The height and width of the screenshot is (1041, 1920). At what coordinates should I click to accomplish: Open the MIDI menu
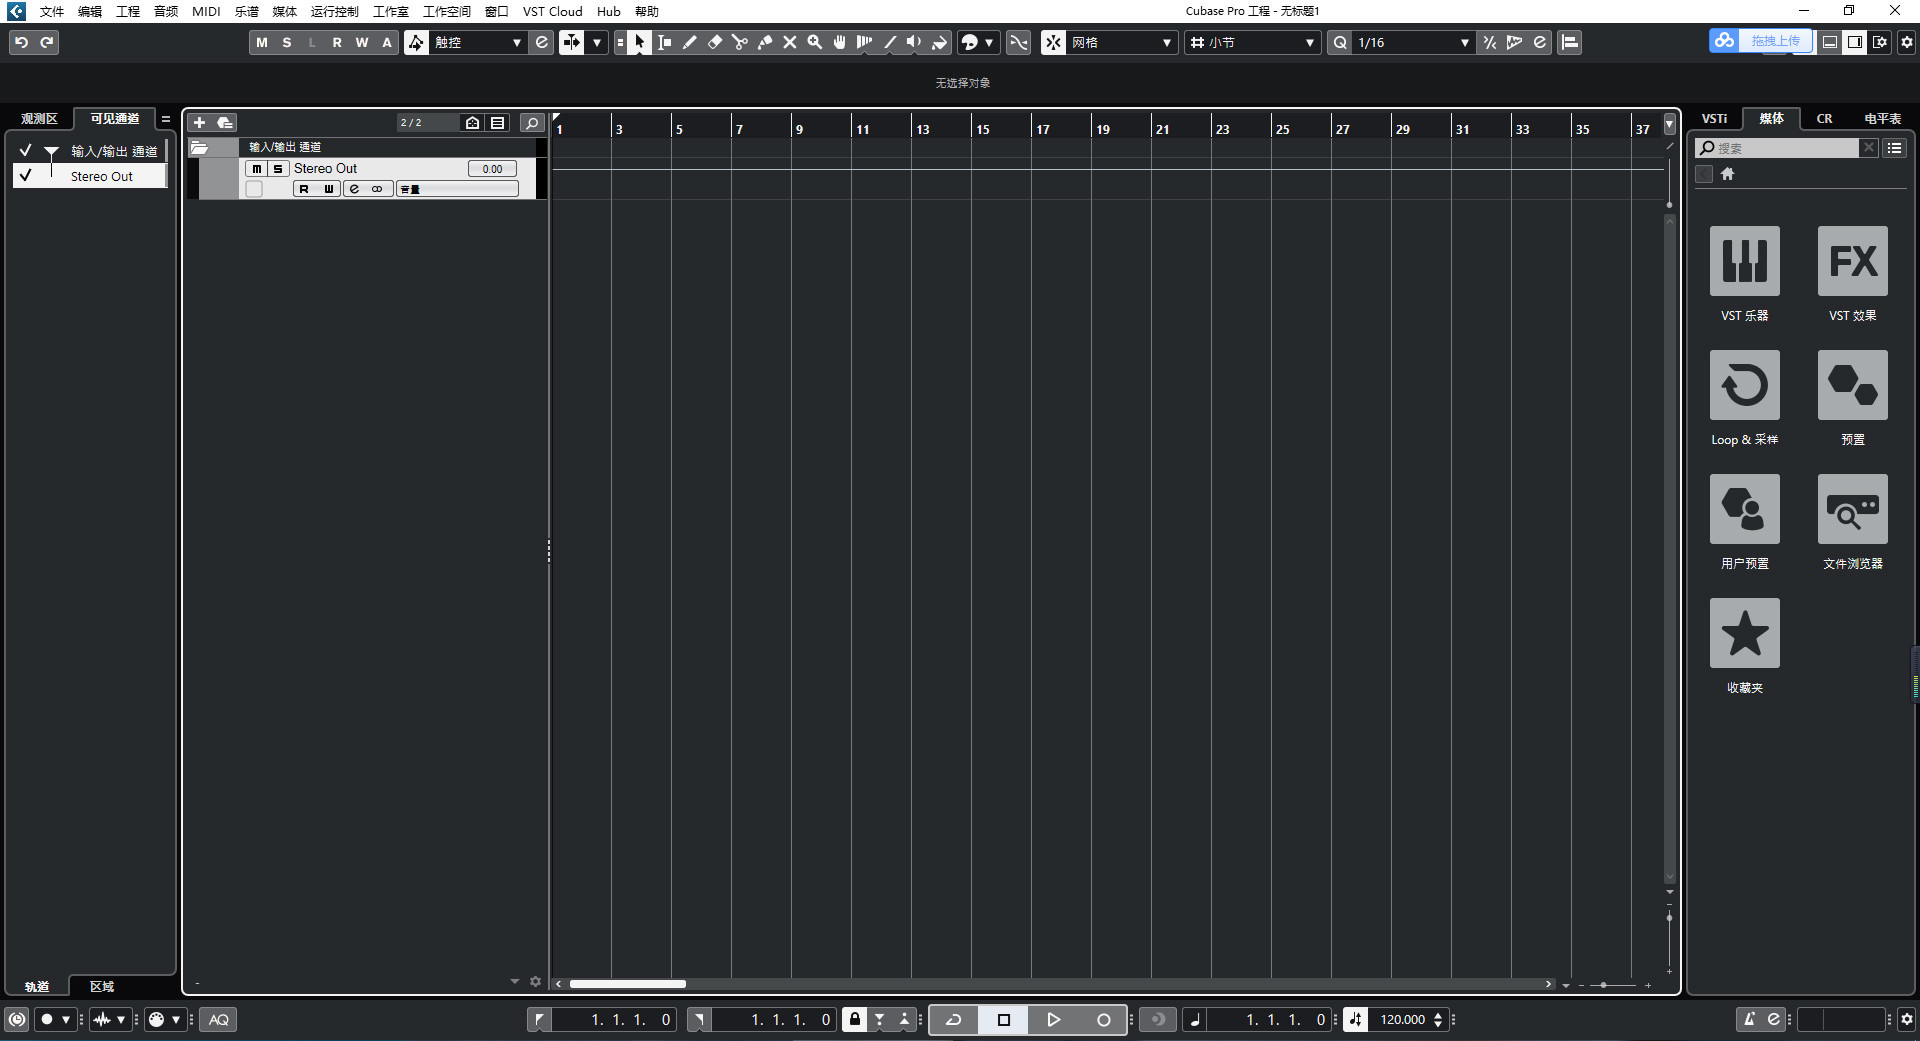(x=206, y=12)
